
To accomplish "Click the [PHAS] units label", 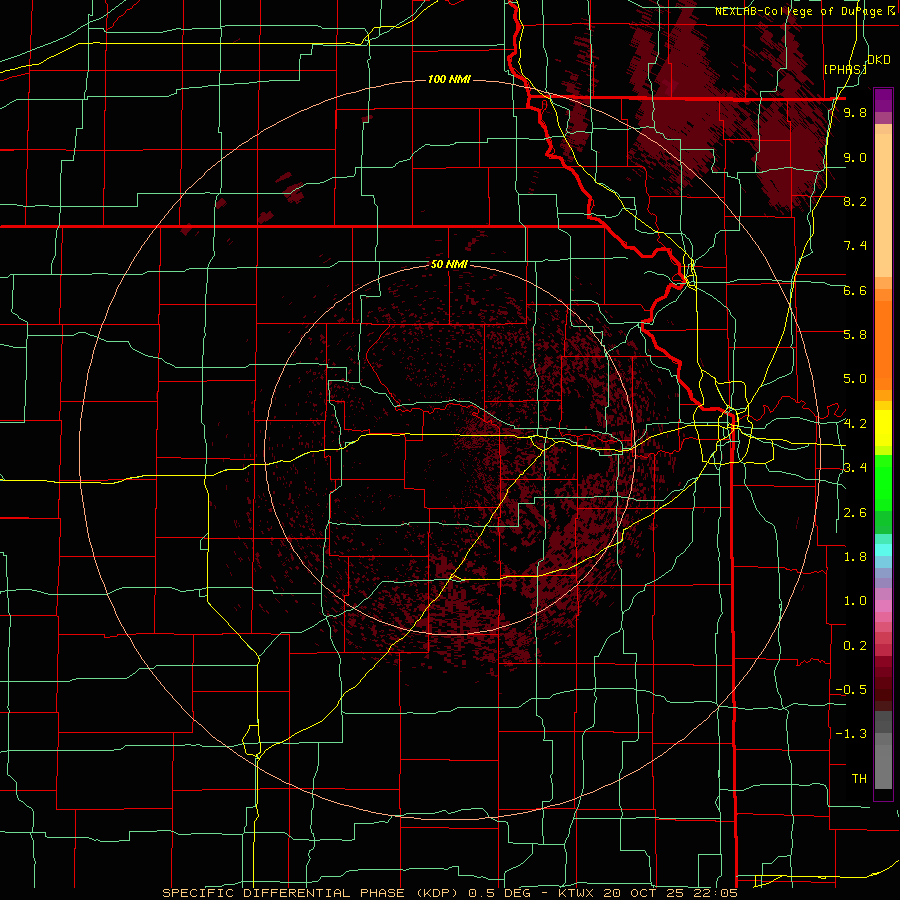I will click(x=845, y=69).
